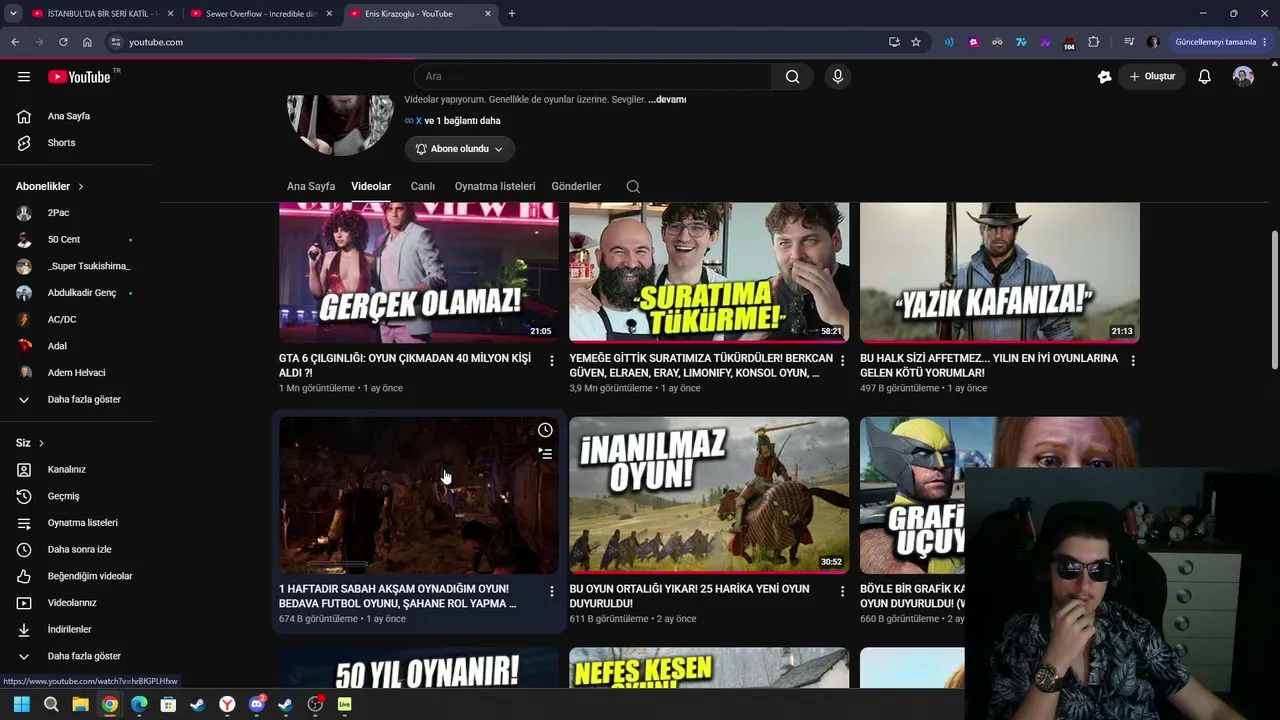Open Güncellemeyi tamamla Chrome menu
Screen dimensions: 1280x720
pyautogui.click(x=1221, y=42)
